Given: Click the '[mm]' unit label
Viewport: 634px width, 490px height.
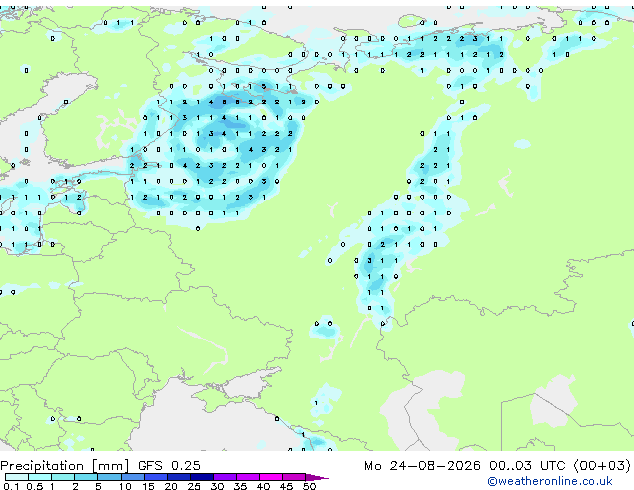Looking at the screenshot, I should (x=110, y=466).
